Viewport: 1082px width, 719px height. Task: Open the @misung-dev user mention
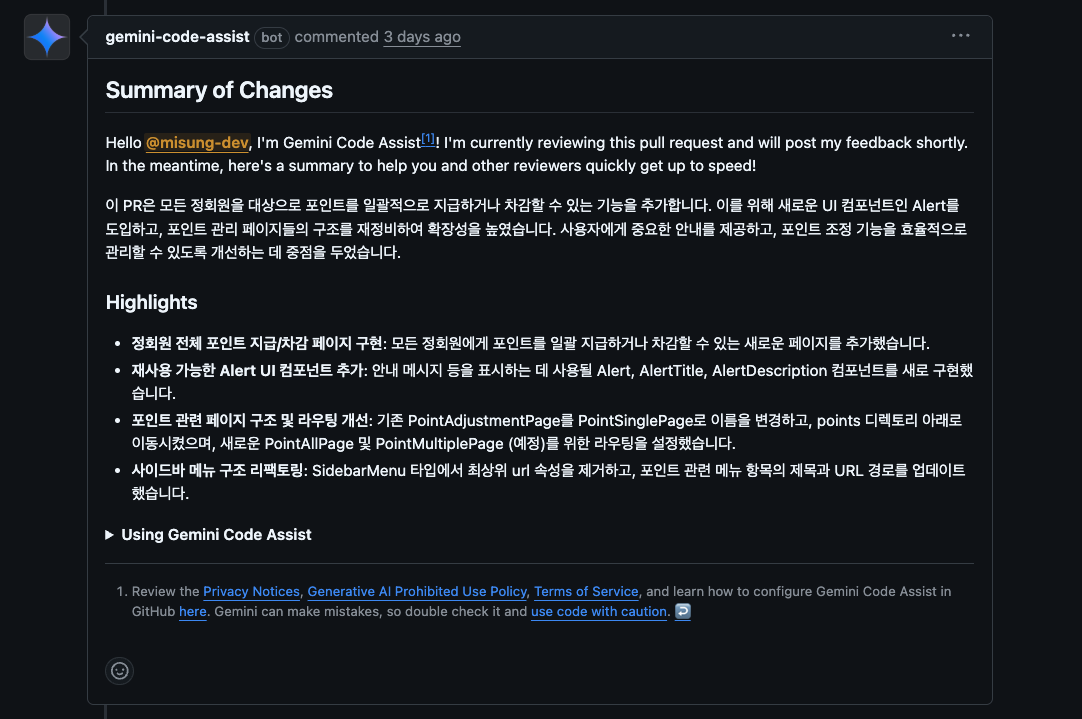point(197,143)
